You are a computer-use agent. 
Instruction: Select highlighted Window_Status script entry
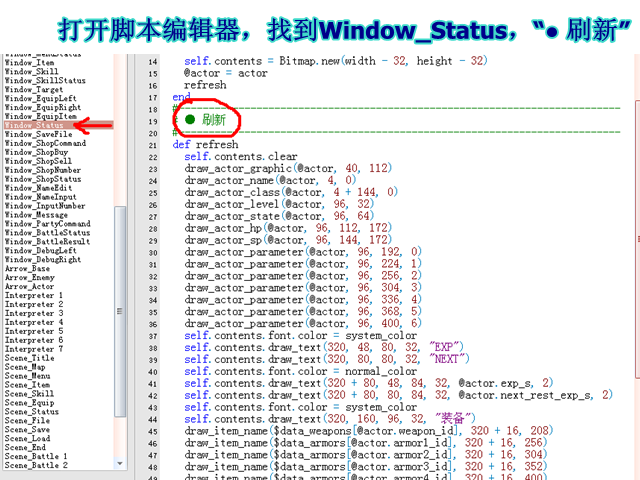coord(58,125)
